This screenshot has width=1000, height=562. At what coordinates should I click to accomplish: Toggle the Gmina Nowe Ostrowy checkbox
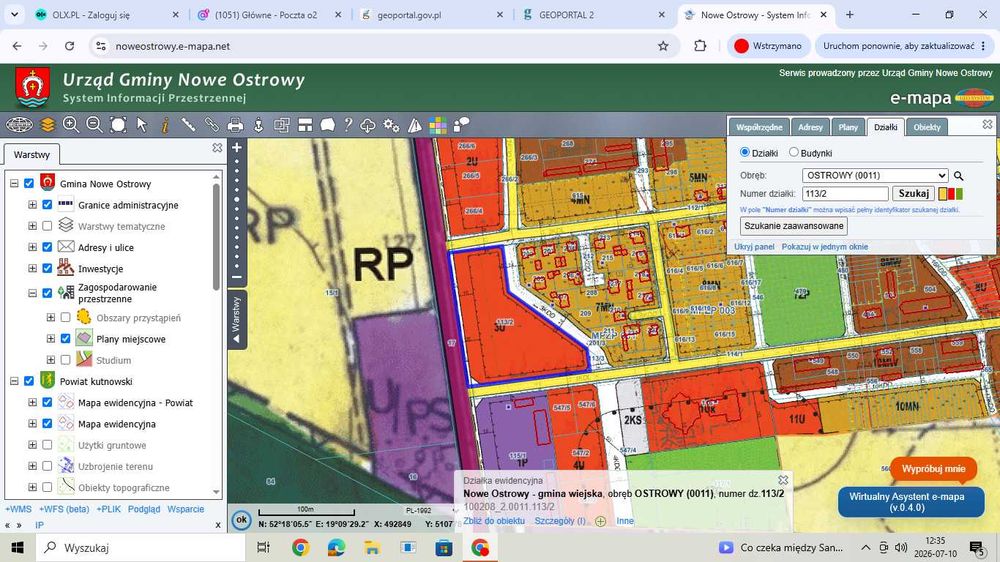click(x=29, y=184)
